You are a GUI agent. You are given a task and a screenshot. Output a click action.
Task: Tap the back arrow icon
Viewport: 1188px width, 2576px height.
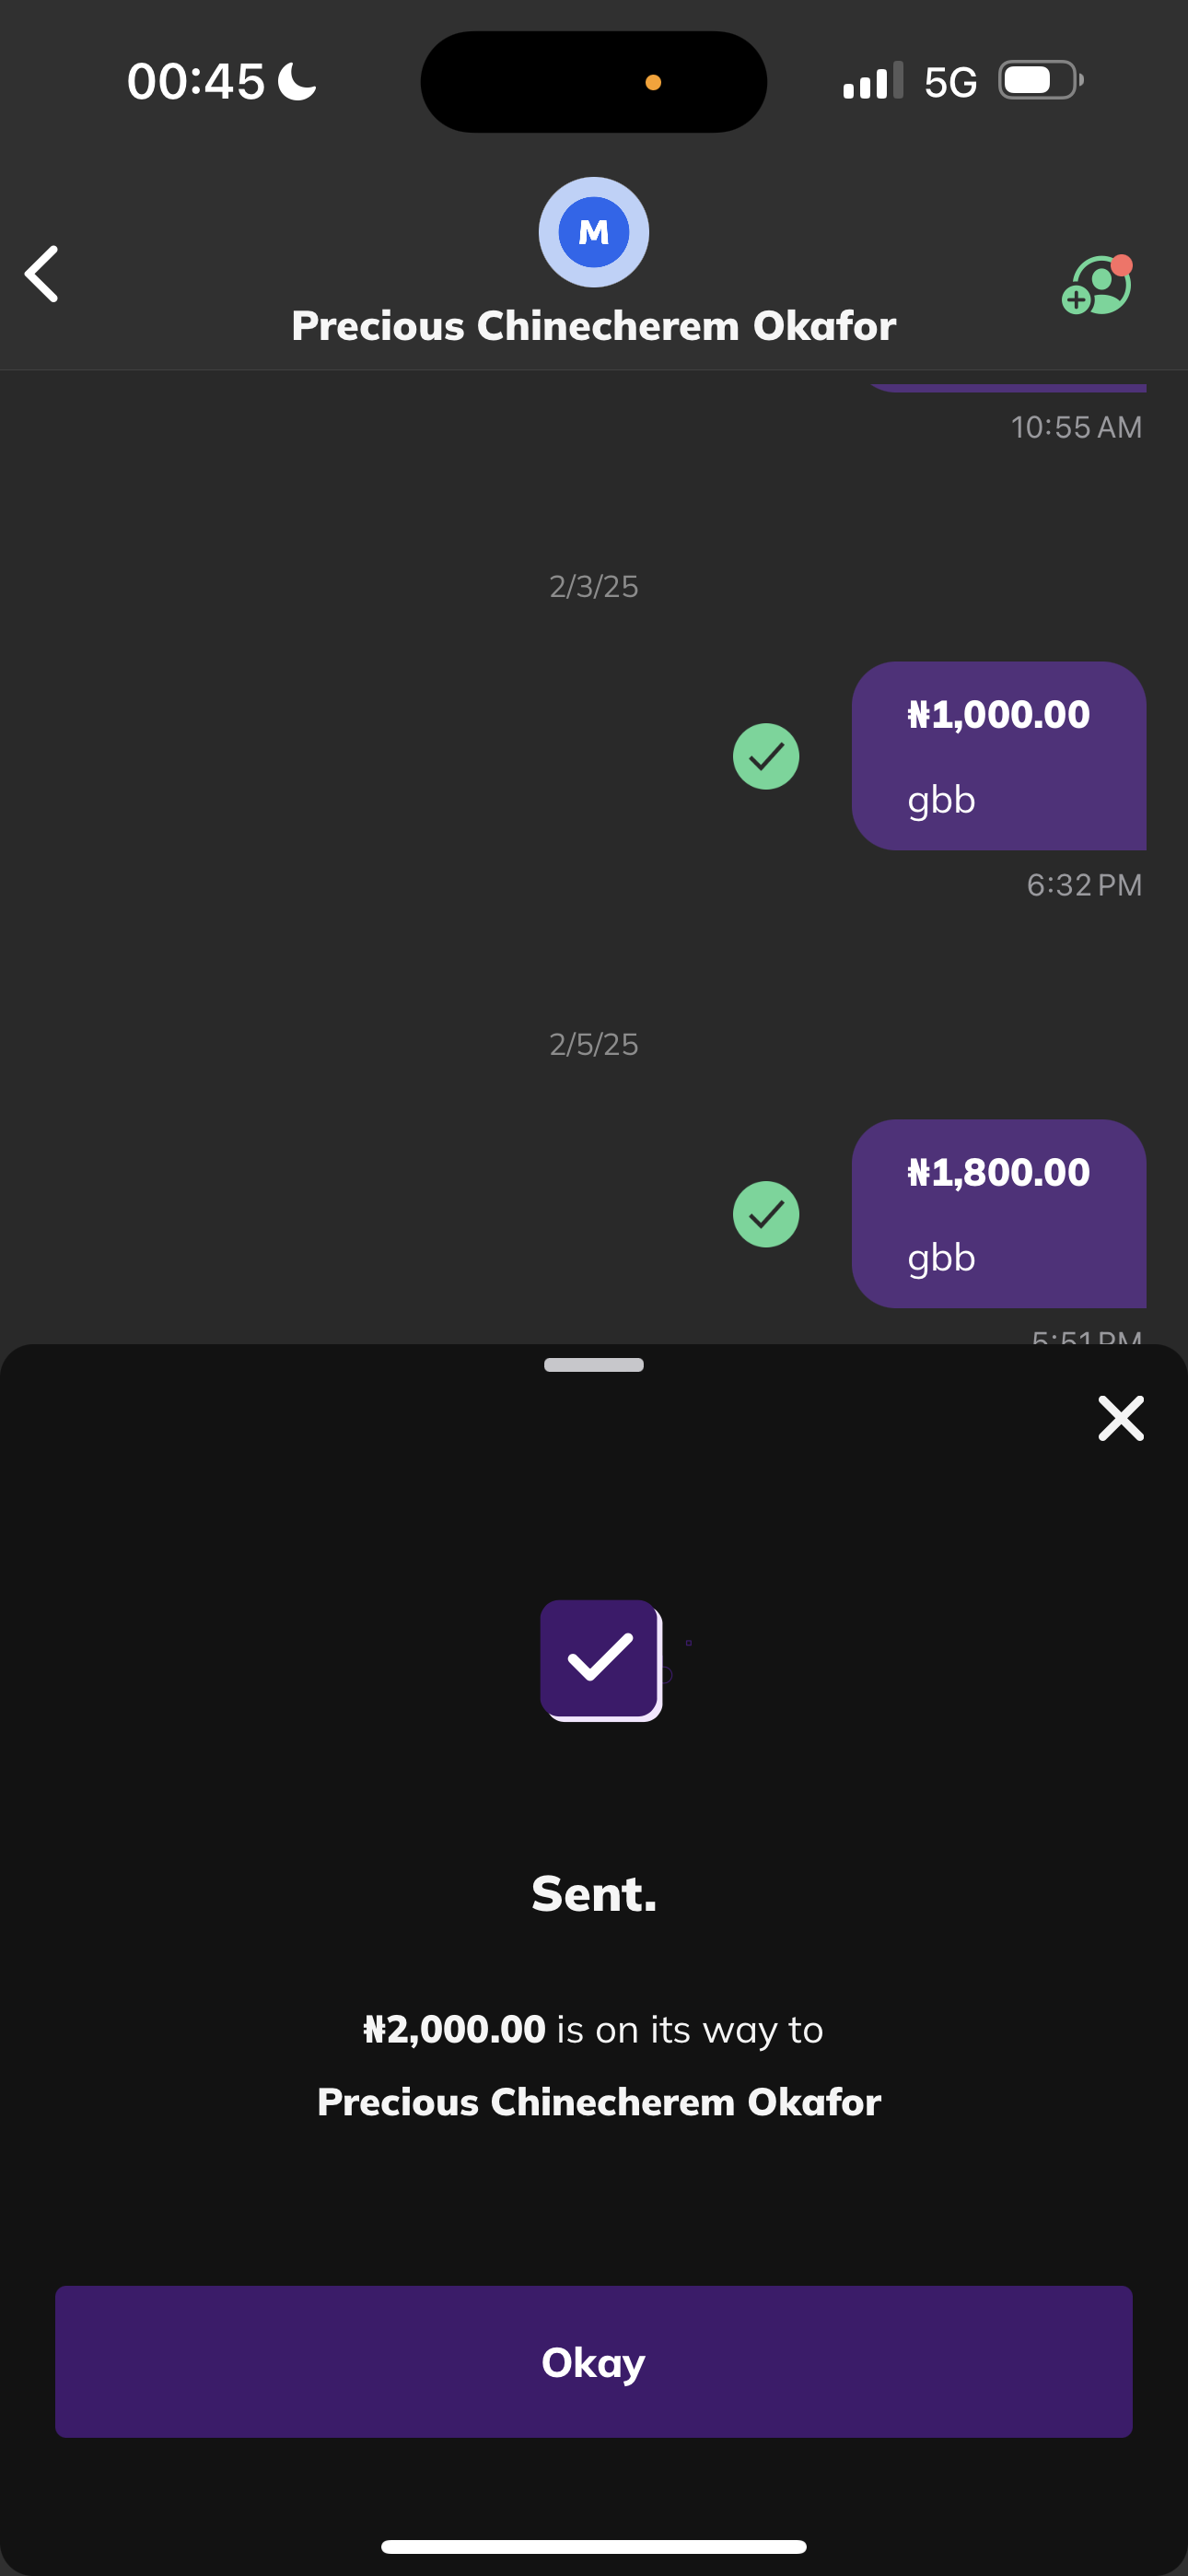42,274
